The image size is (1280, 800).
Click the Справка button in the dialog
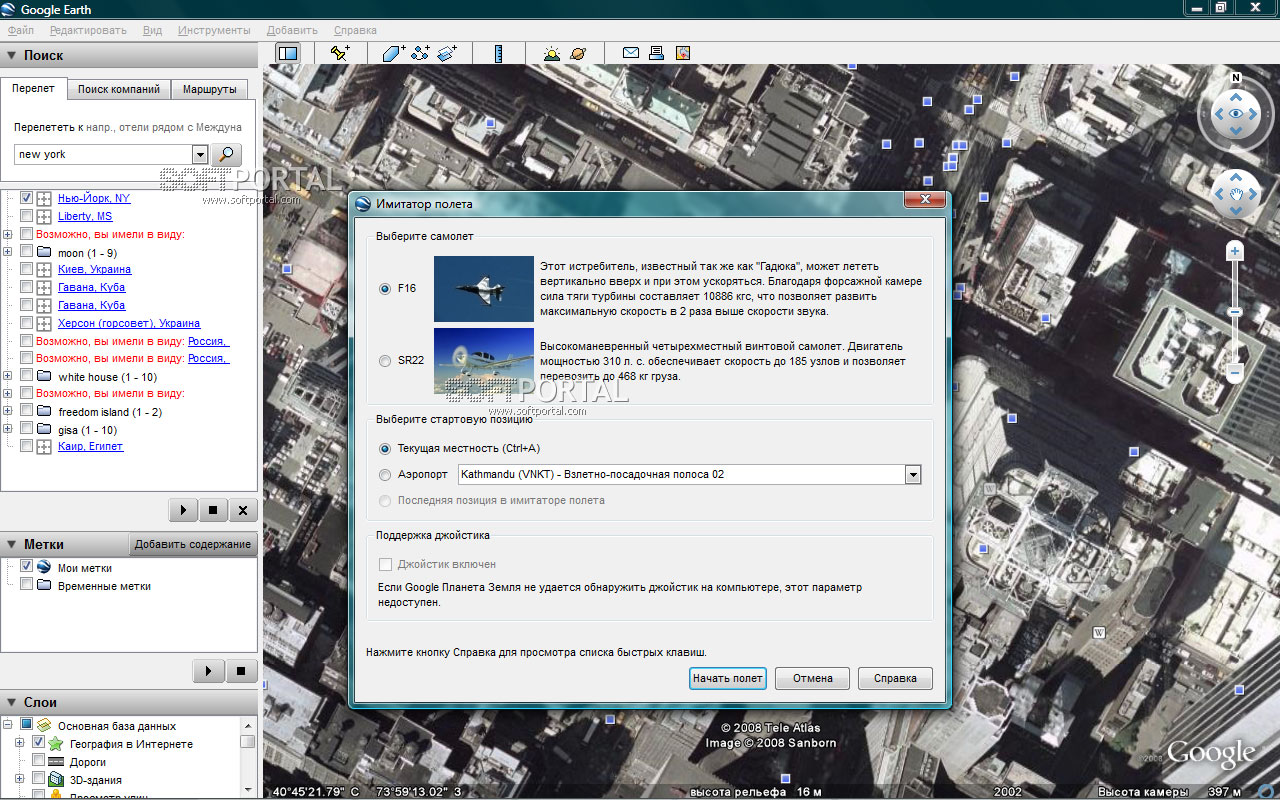click(895, 678)
